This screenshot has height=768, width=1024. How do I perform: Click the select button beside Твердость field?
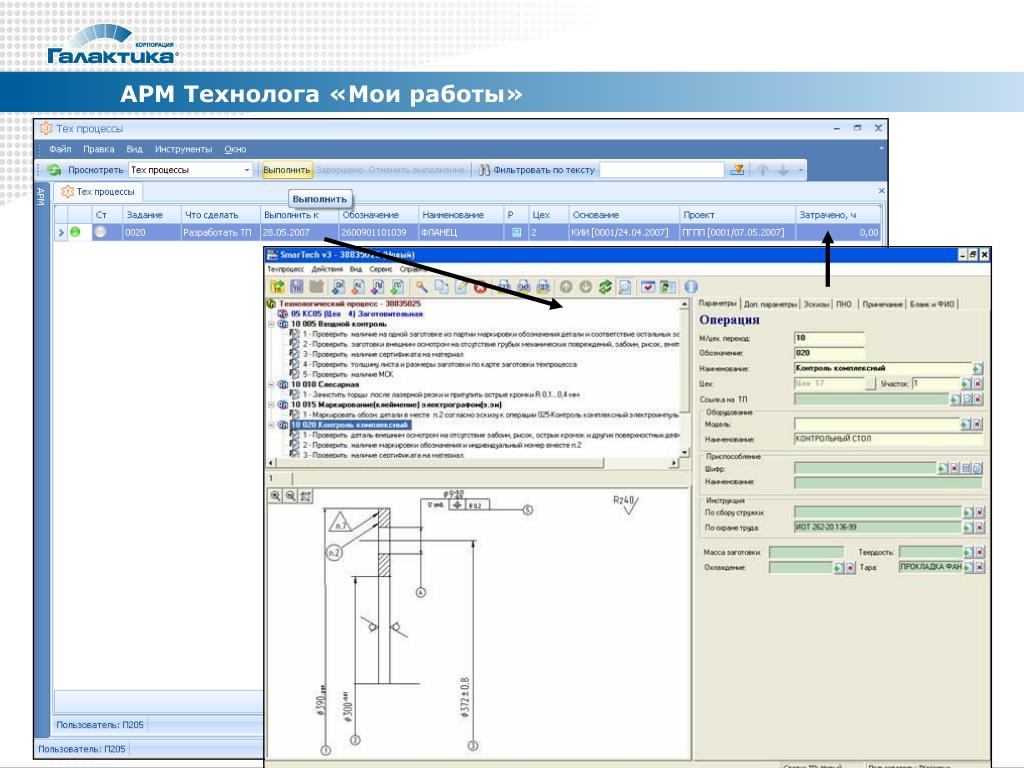968,552
